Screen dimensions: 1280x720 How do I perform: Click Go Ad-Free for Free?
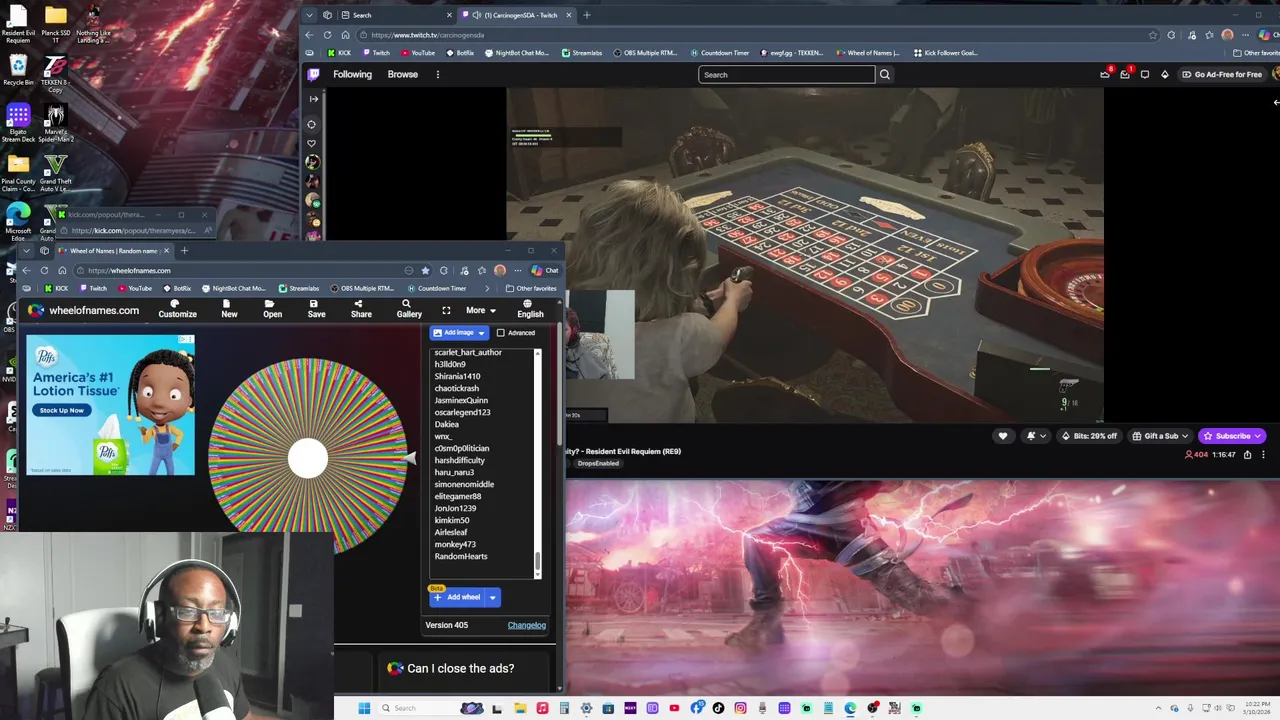click(1222, 74)
